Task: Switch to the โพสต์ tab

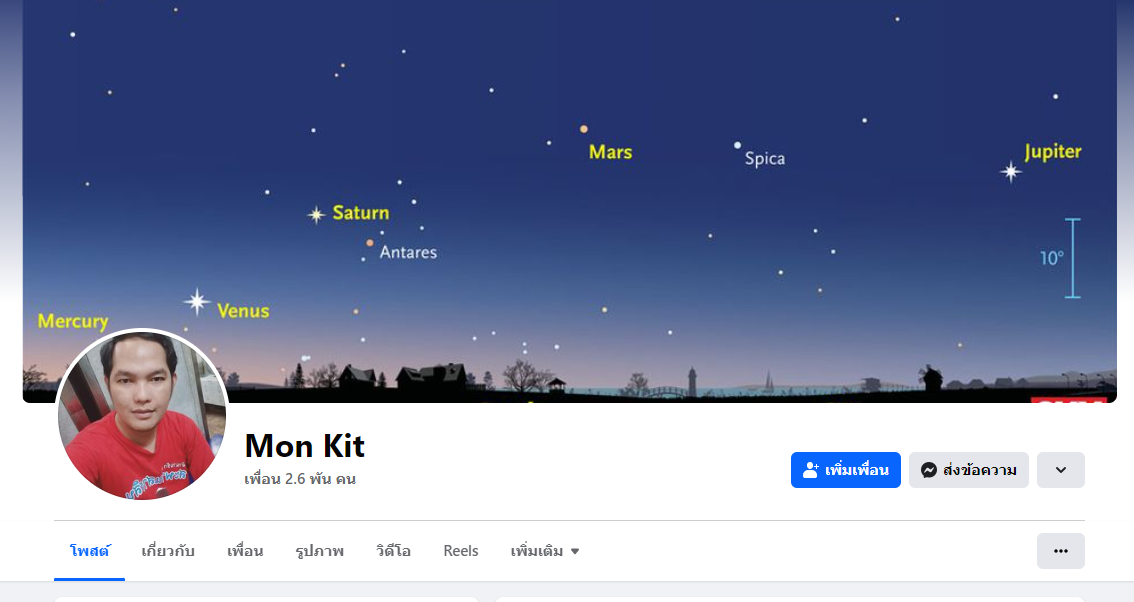Action: pyautogui.click(x=90, y=551)
